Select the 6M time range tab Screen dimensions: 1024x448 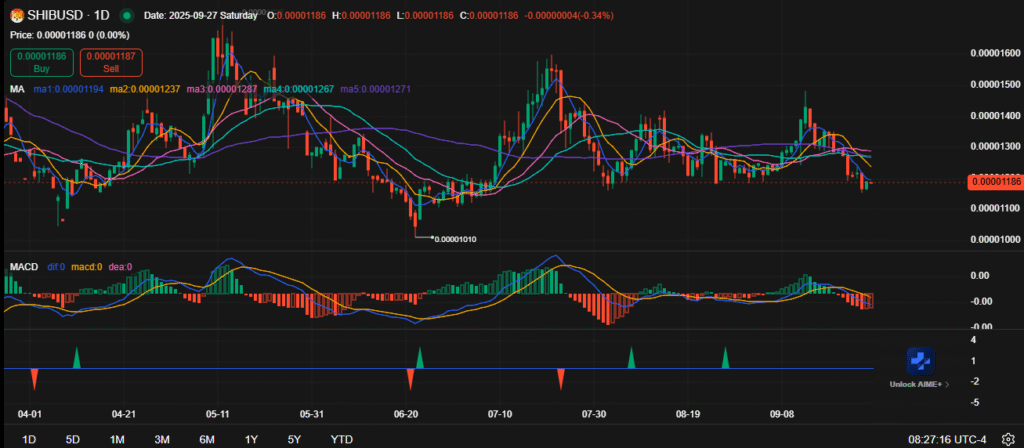coord(207,440)
